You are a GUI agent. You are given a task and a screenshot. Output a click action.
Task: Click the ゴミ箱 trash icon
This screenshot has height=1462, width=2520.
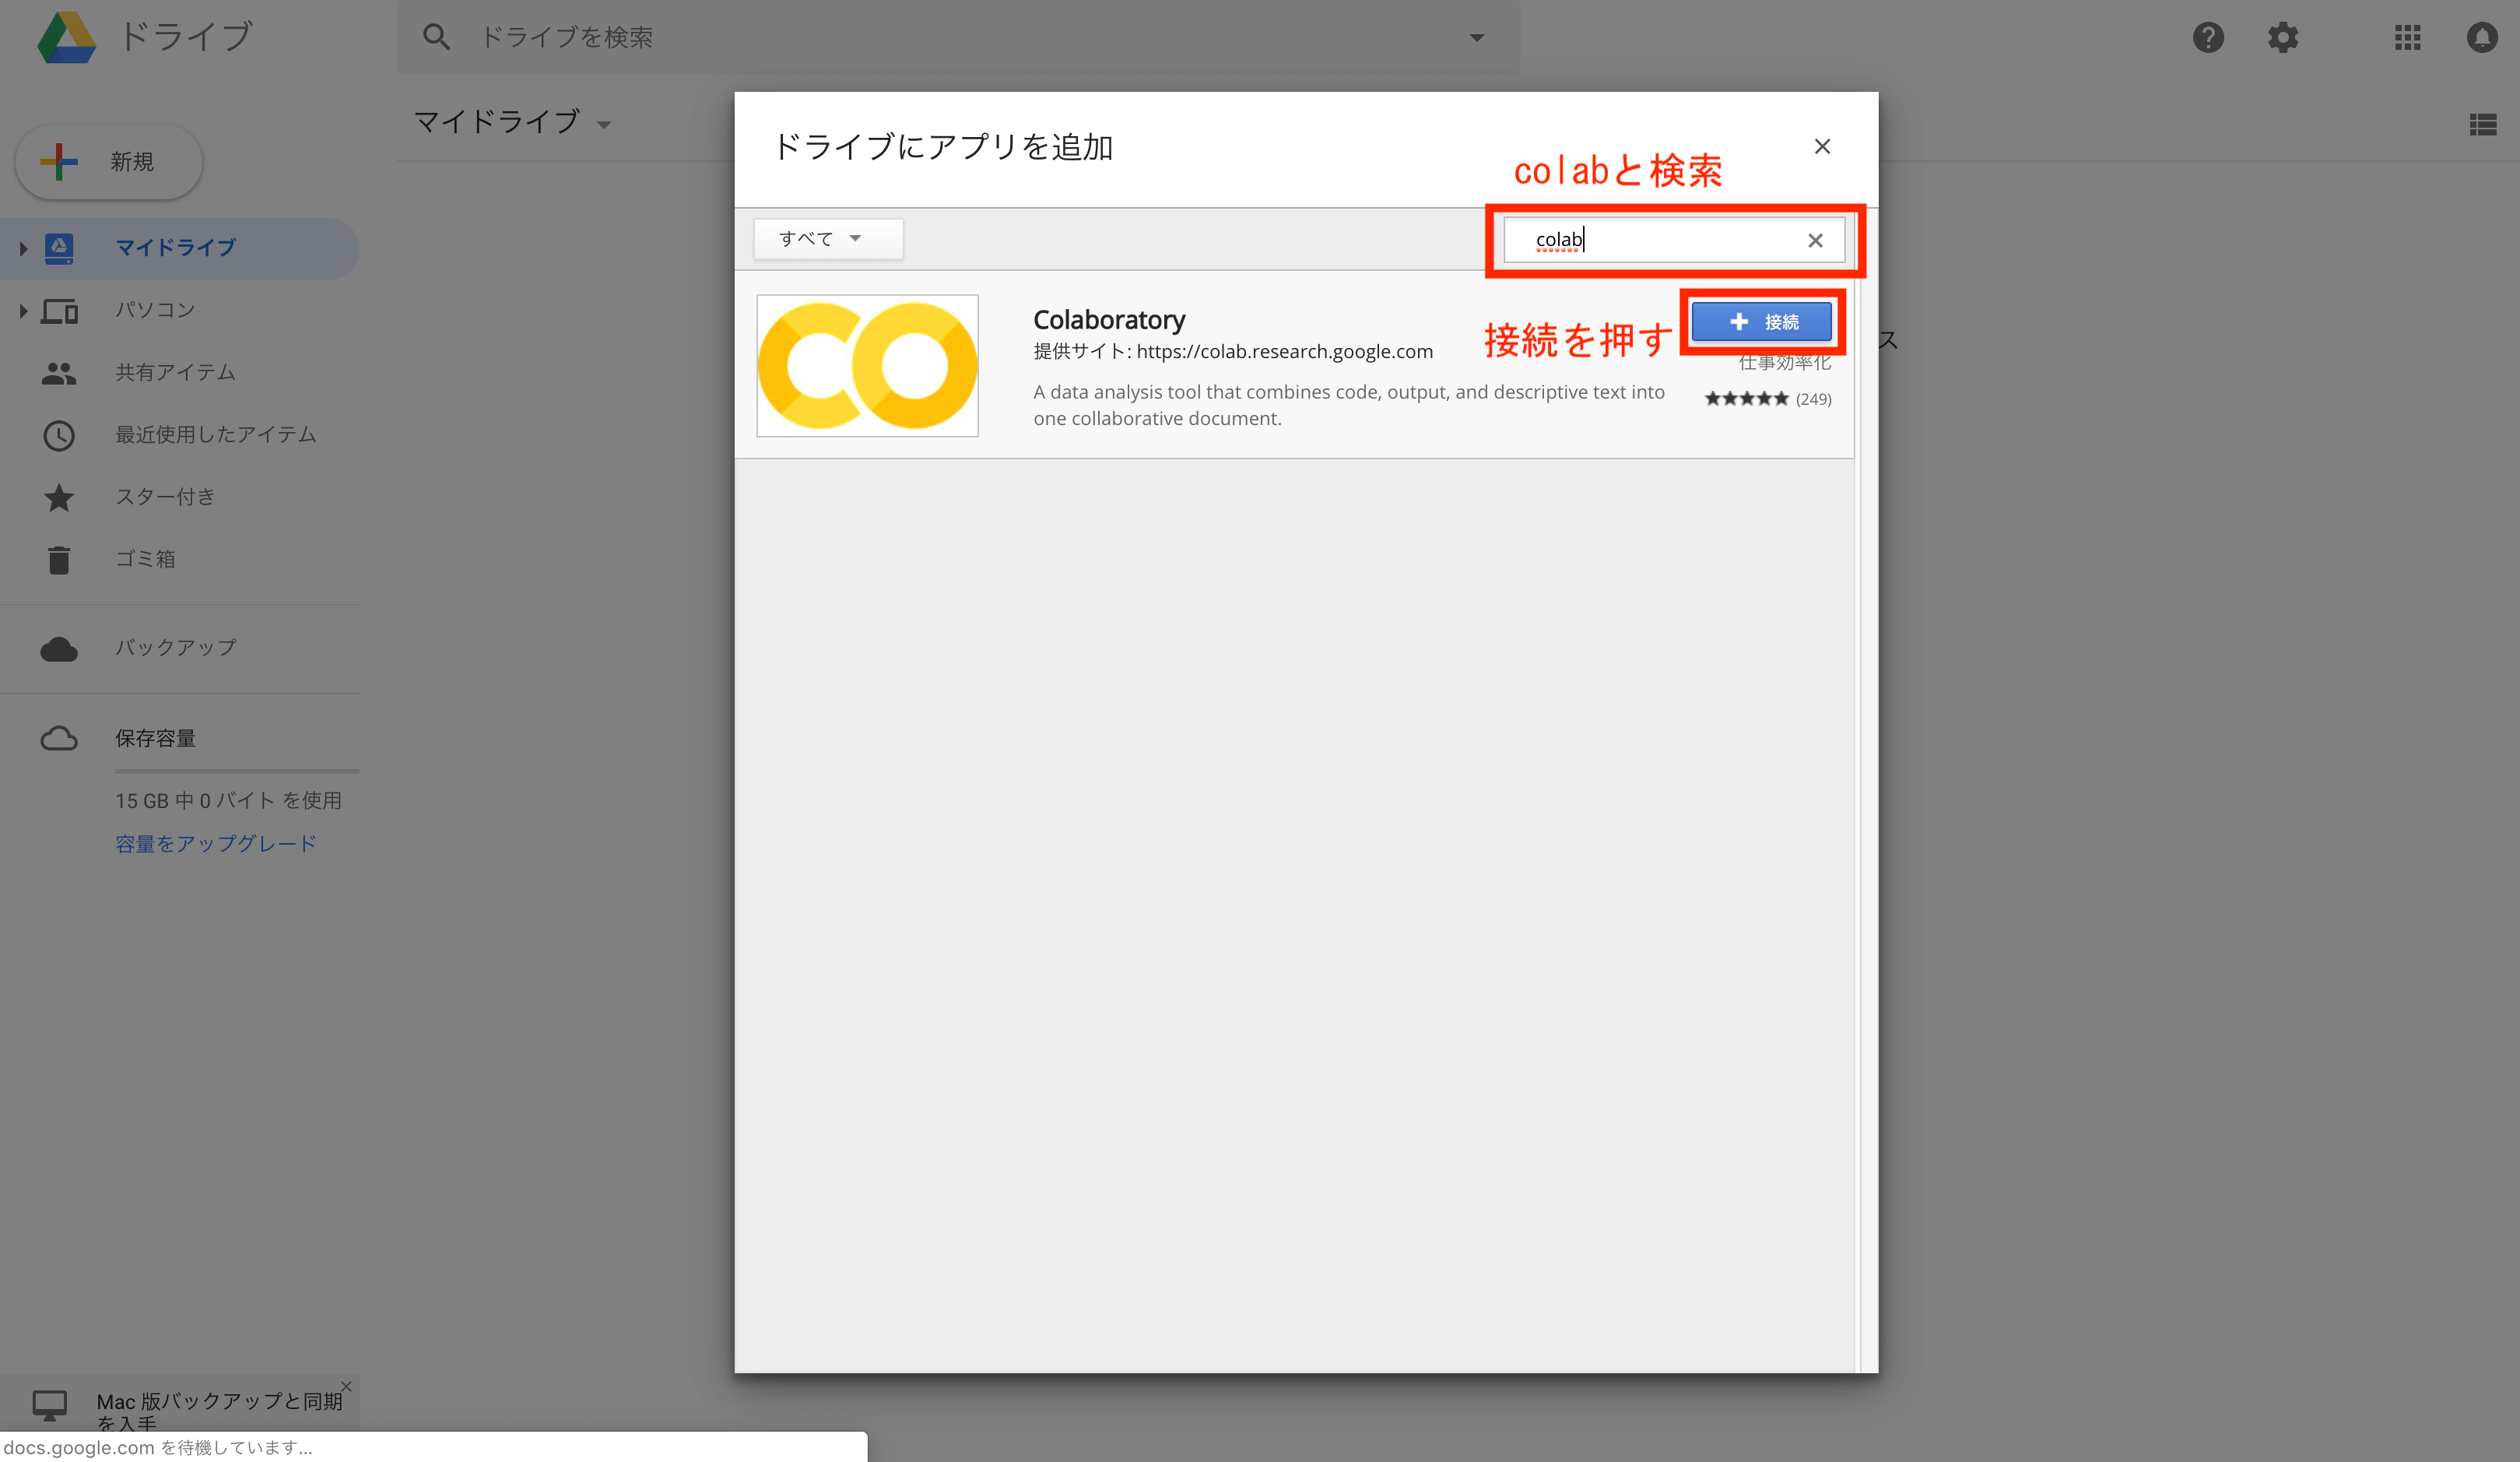point(59,560)
